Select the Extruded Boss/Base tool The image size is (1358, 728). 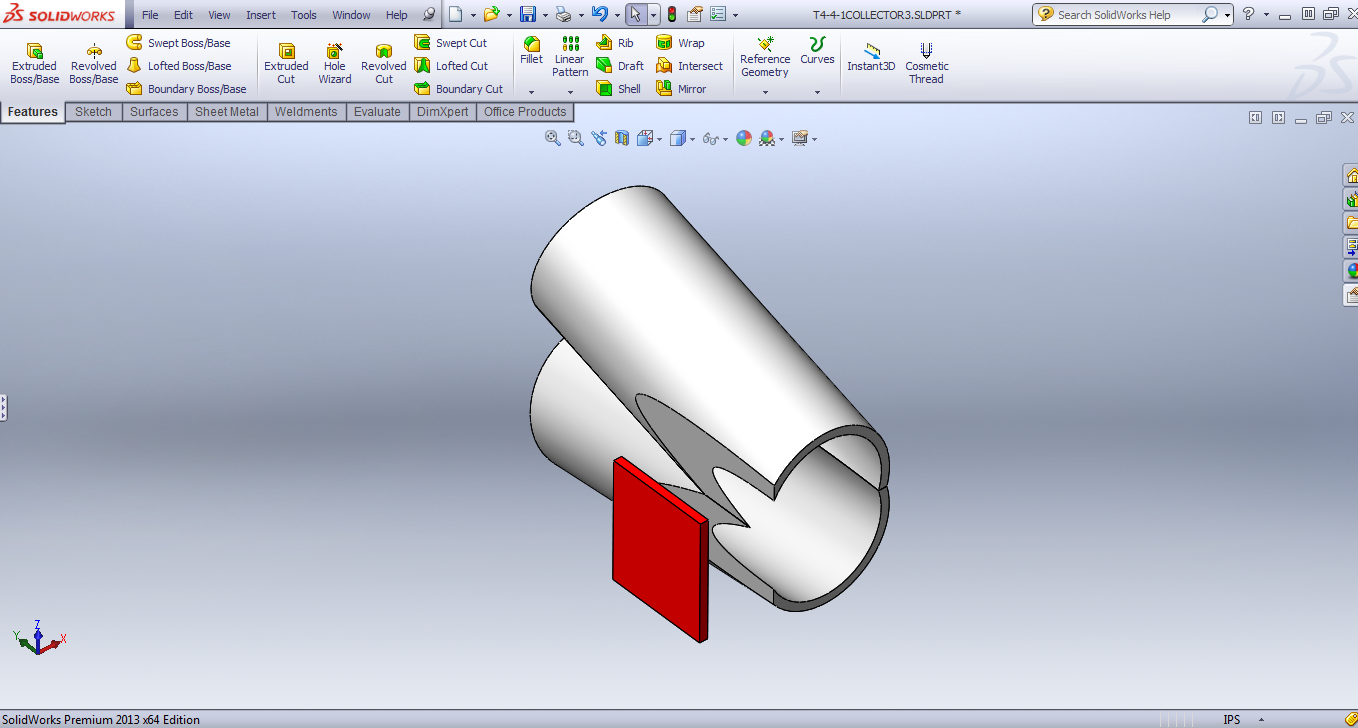click(x=34, y=64)
